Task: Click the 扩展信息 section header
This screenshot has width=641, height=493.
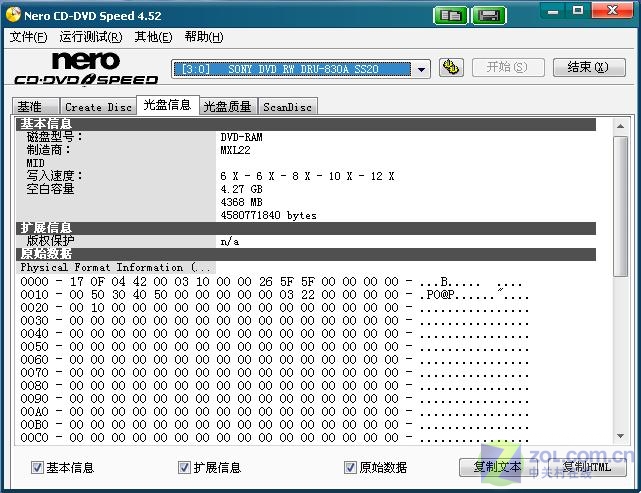Action: 306,229
